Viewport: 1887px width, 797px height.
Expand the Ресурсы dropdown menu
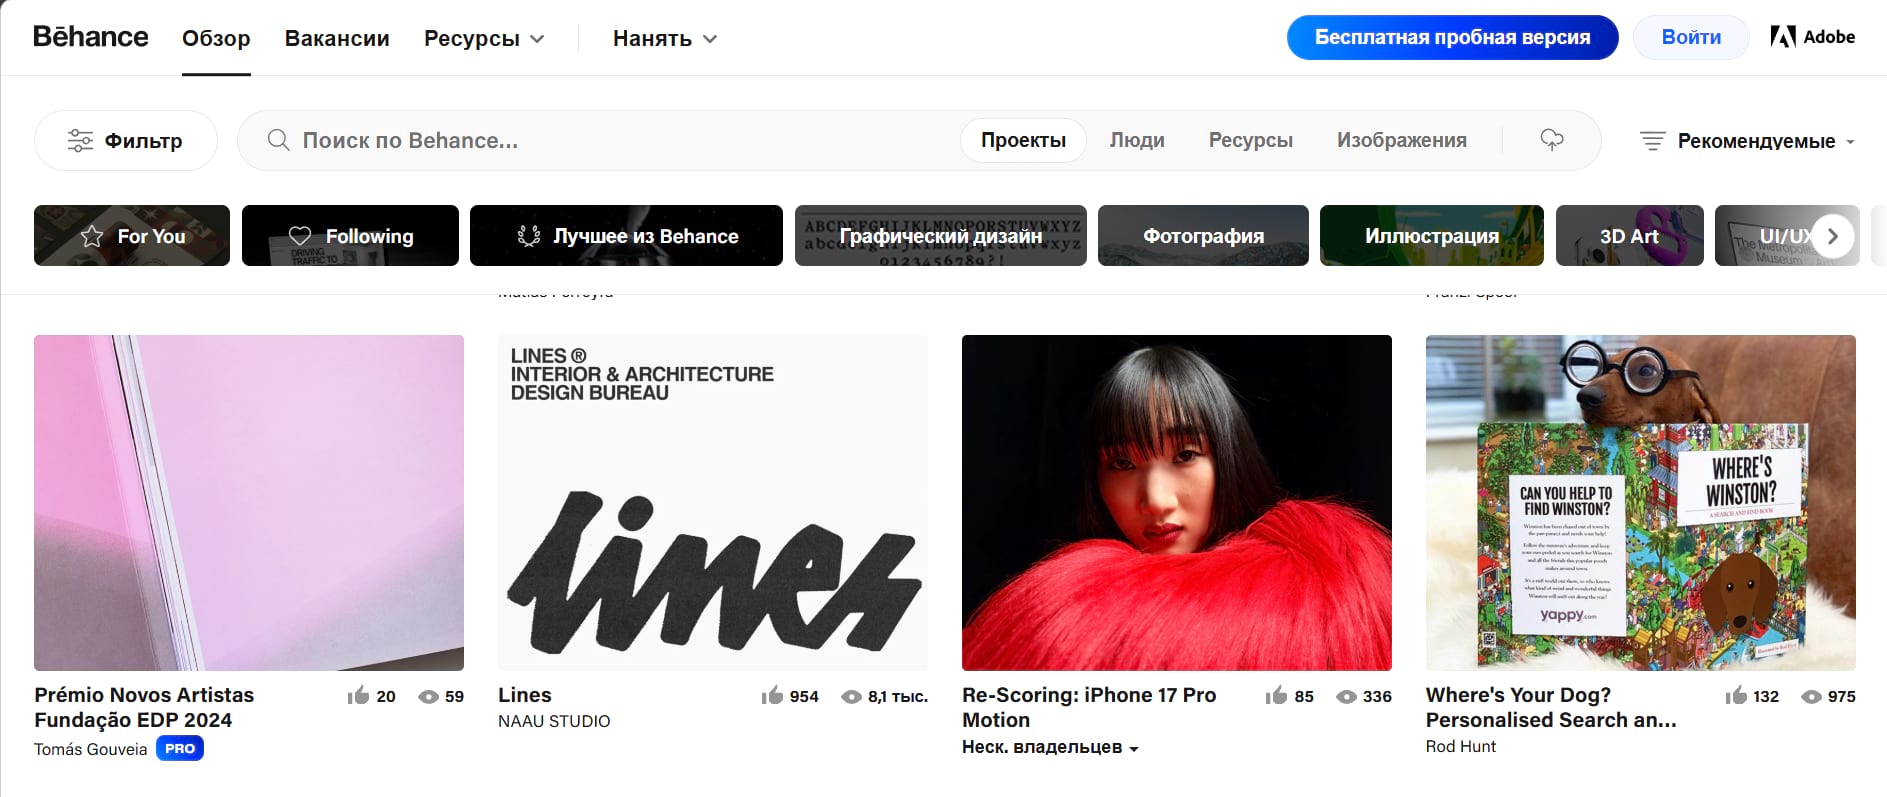pyautogui.click(x=484, y=39)
